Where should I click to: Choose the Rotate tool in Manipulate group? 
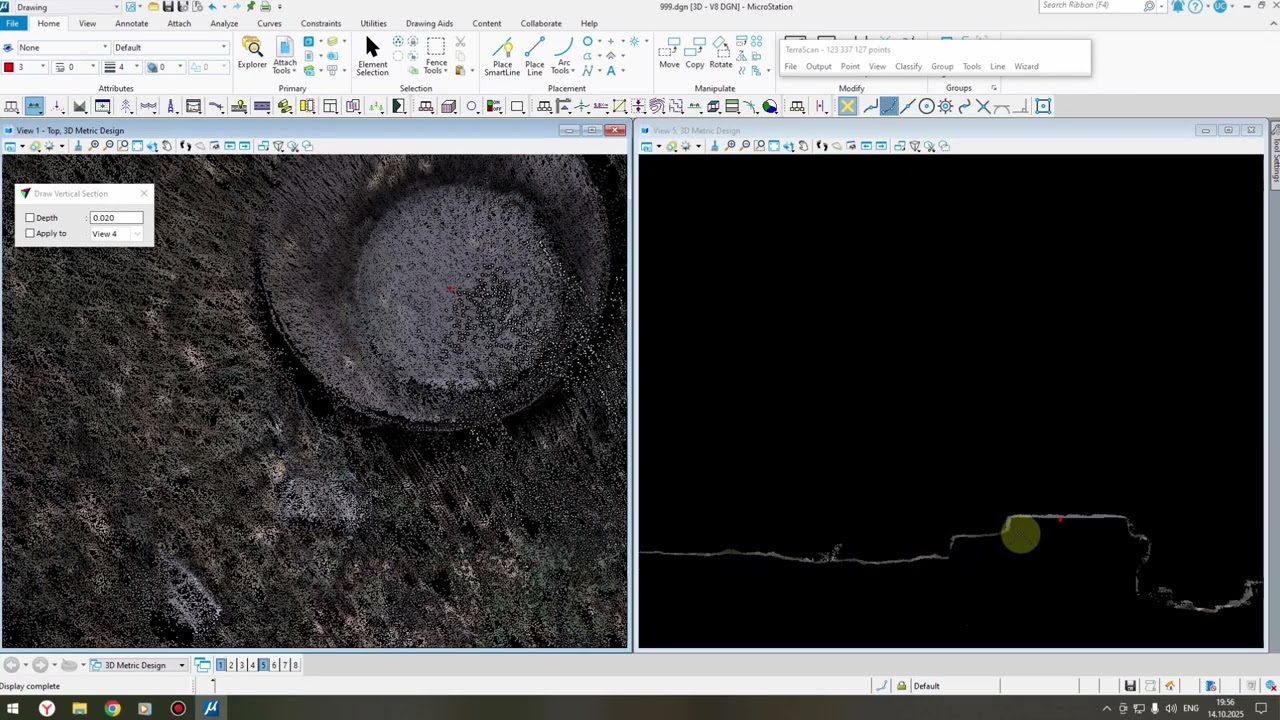[721, 53]
